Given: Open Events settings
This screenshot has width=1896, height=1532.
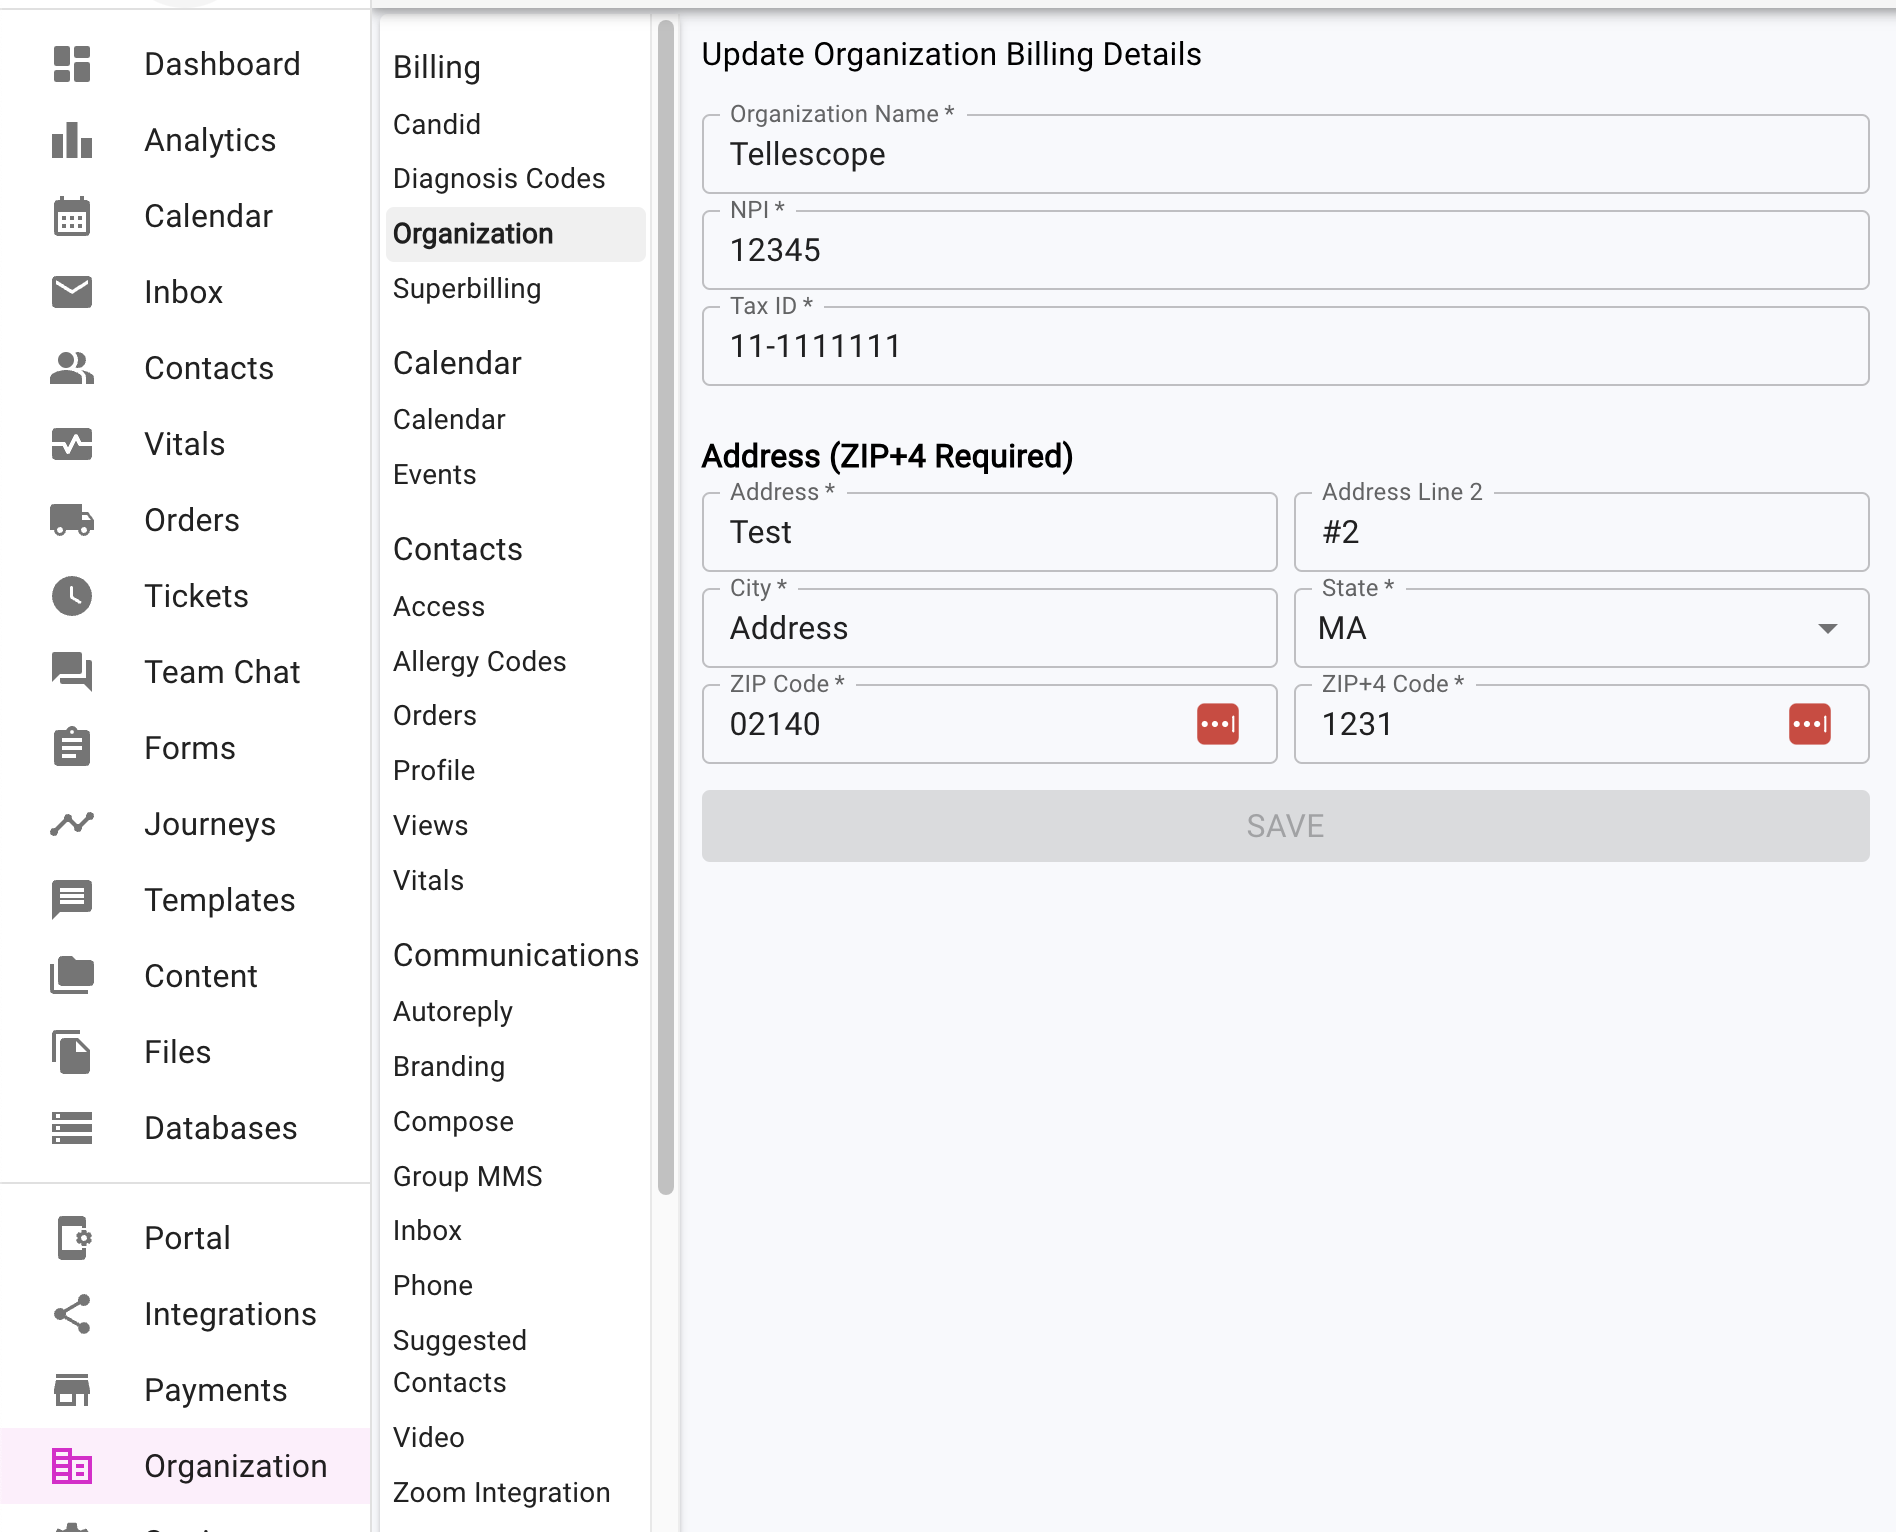Looking at the screenshot, I should coord(435,474).
